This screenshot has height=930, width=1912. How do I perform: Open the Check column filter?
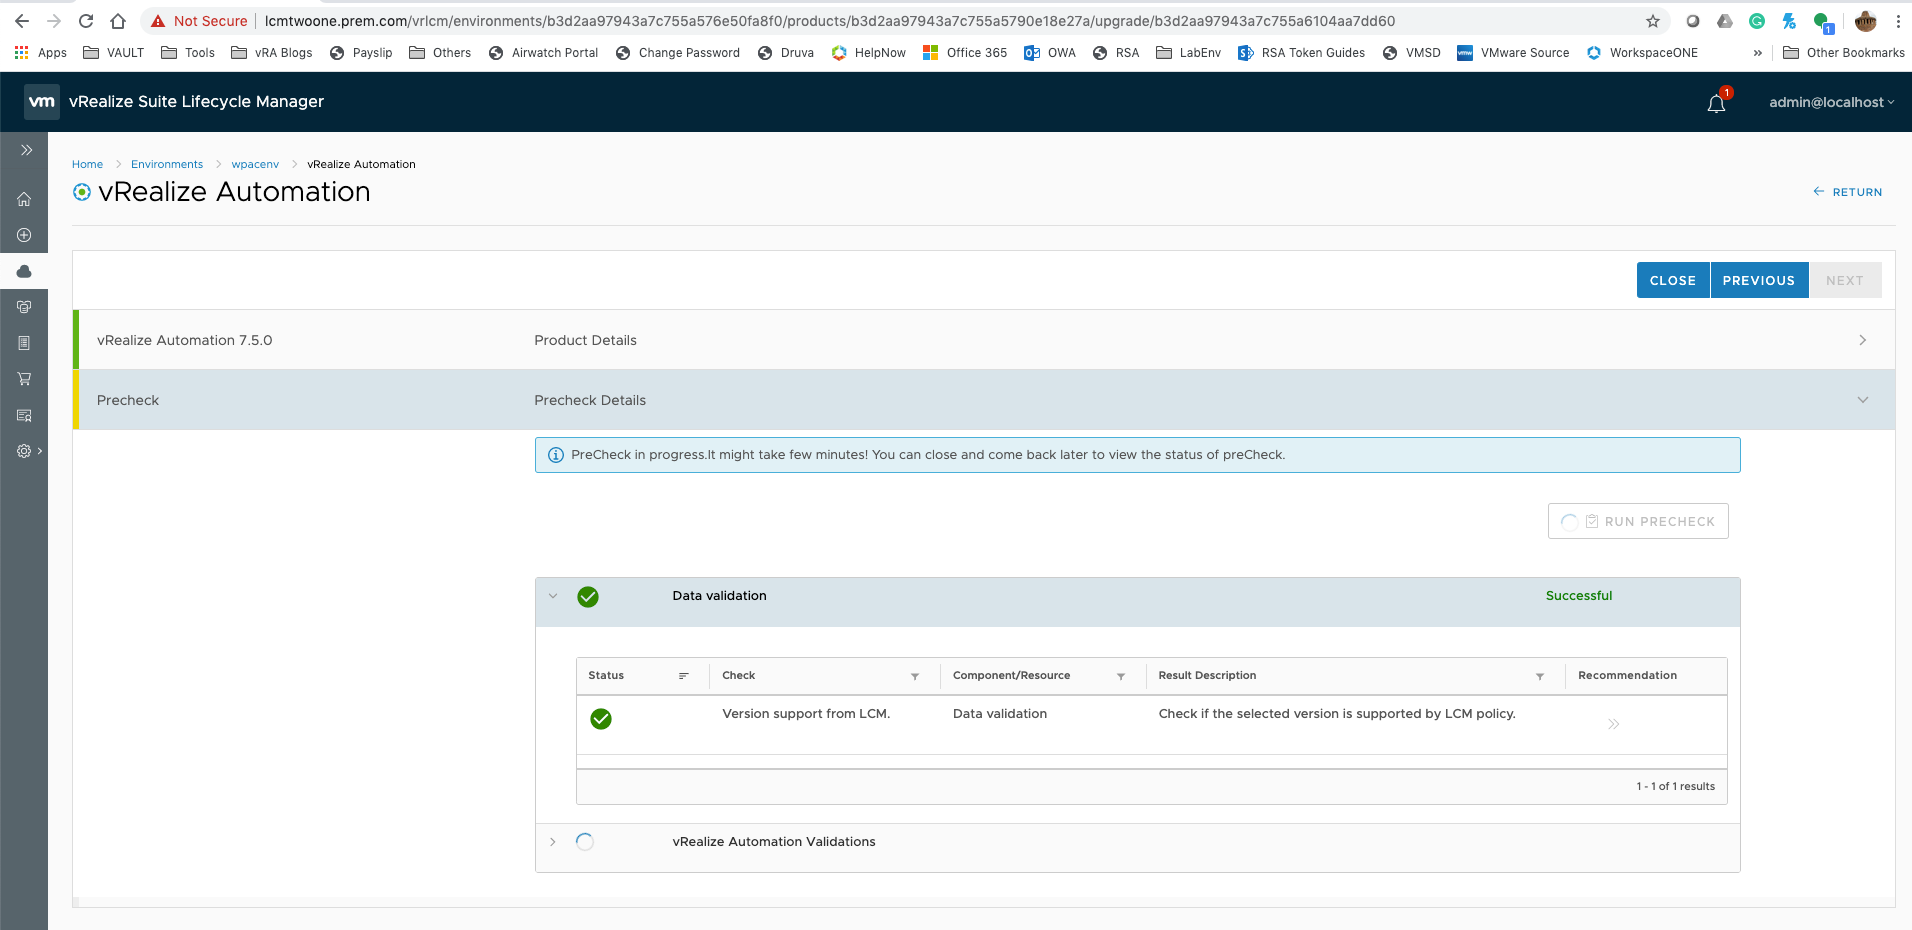click(915, 677)
